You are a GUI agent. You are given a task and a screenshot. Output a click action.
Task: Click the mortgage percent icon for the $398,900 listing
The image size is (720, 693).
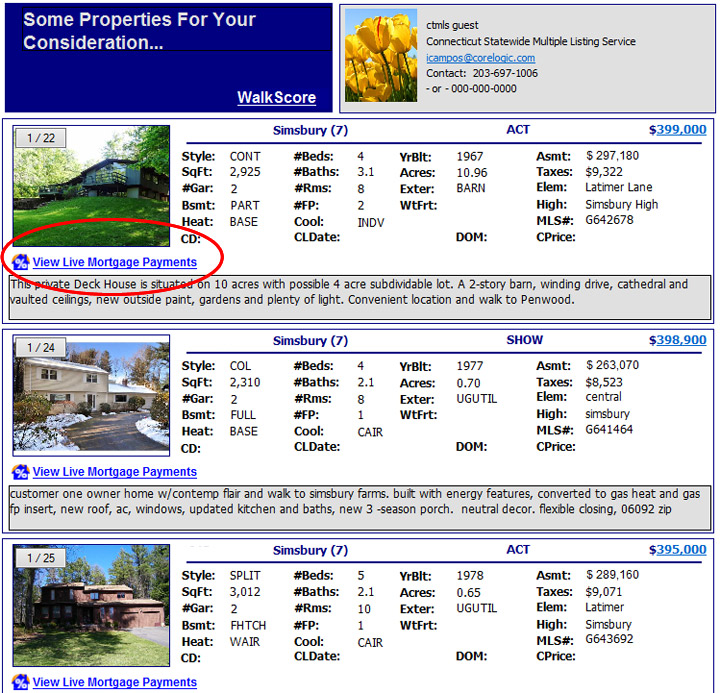pyautogui.click(x=20, y=472)
